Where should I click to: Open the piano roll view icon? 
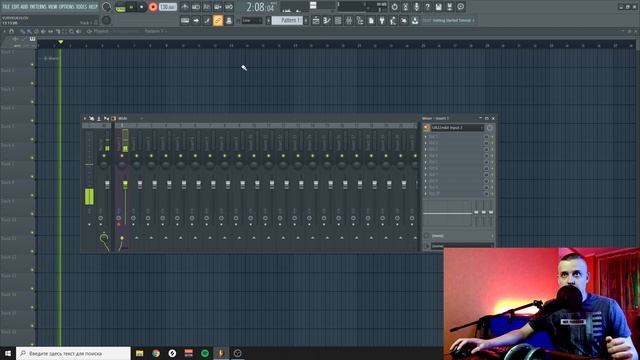pyautogui.click(x=327, y=20)
